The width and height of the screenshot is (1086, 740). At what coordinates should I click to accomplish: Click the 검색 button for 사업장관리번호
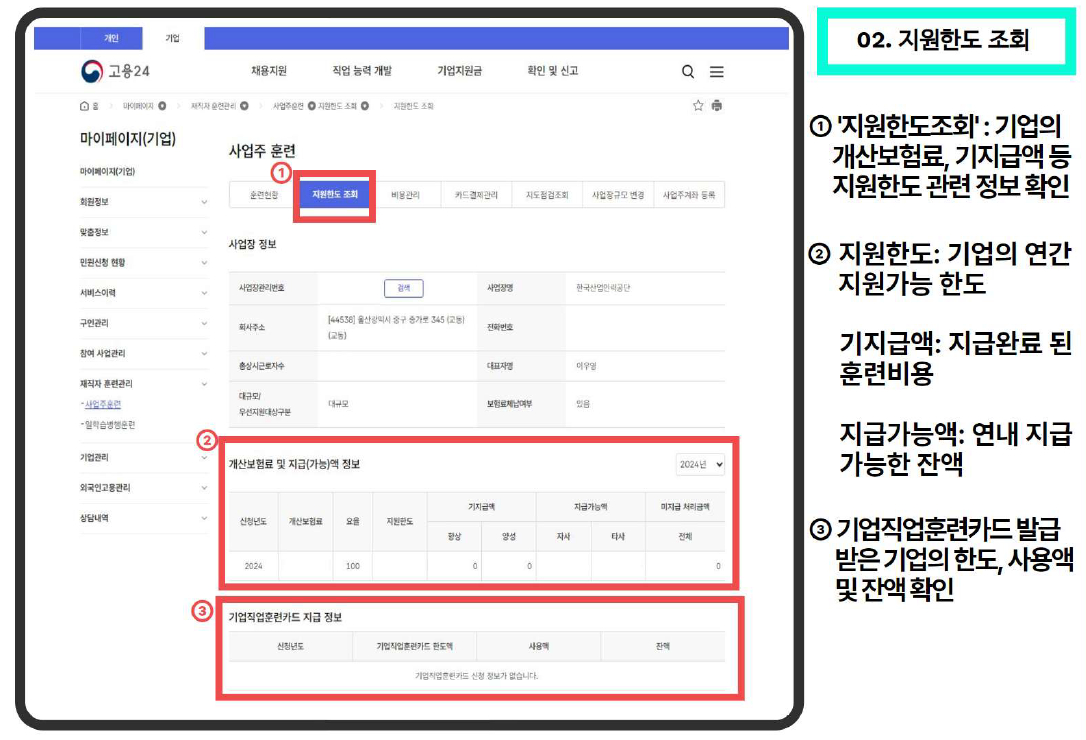404,288
